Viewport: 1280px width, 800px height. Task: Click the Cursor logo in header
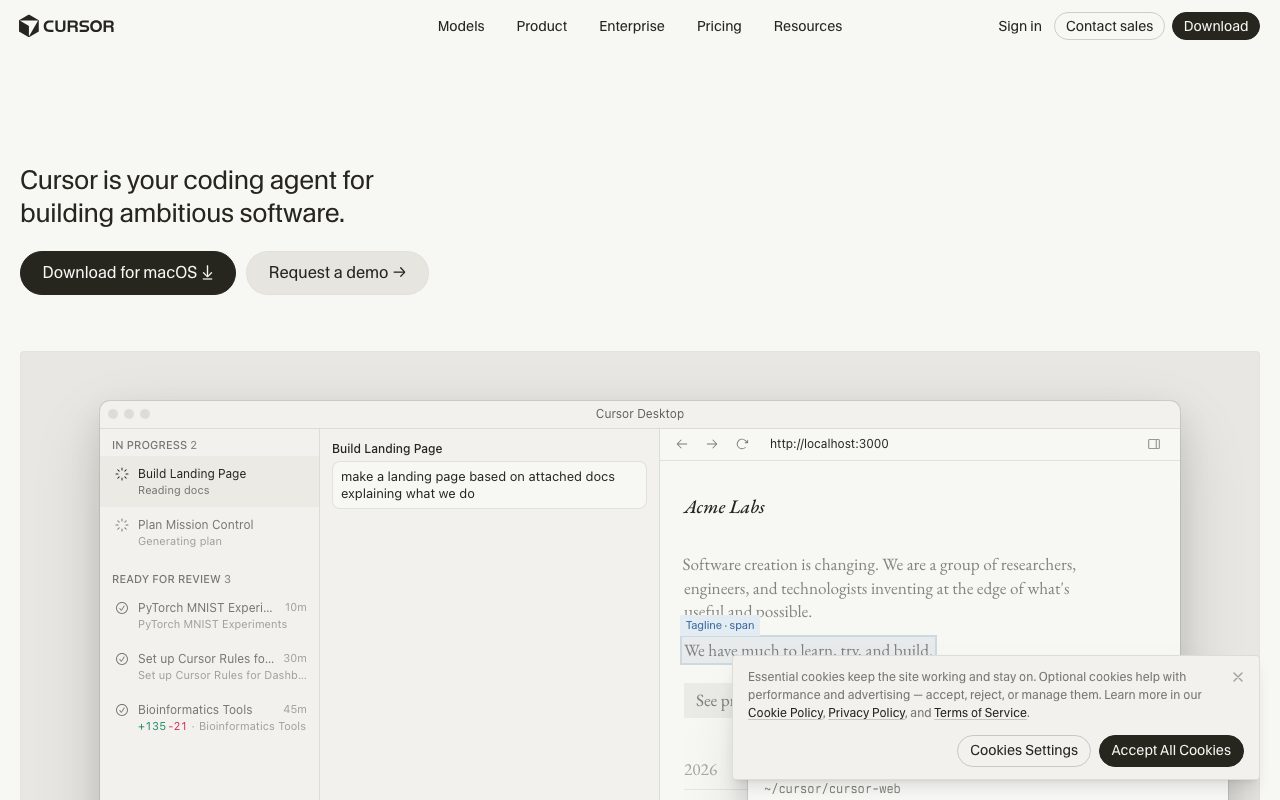click(x=67, y=26)
